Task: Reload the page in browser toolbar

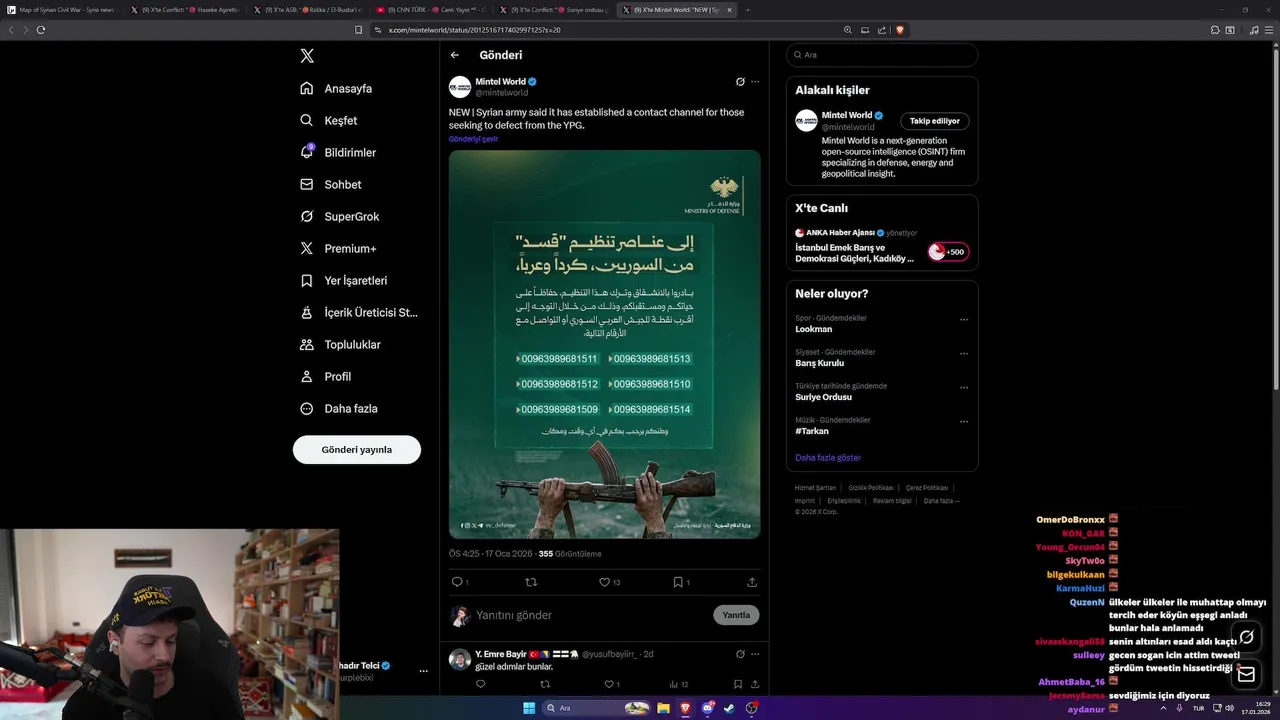Action: point(41,30)
